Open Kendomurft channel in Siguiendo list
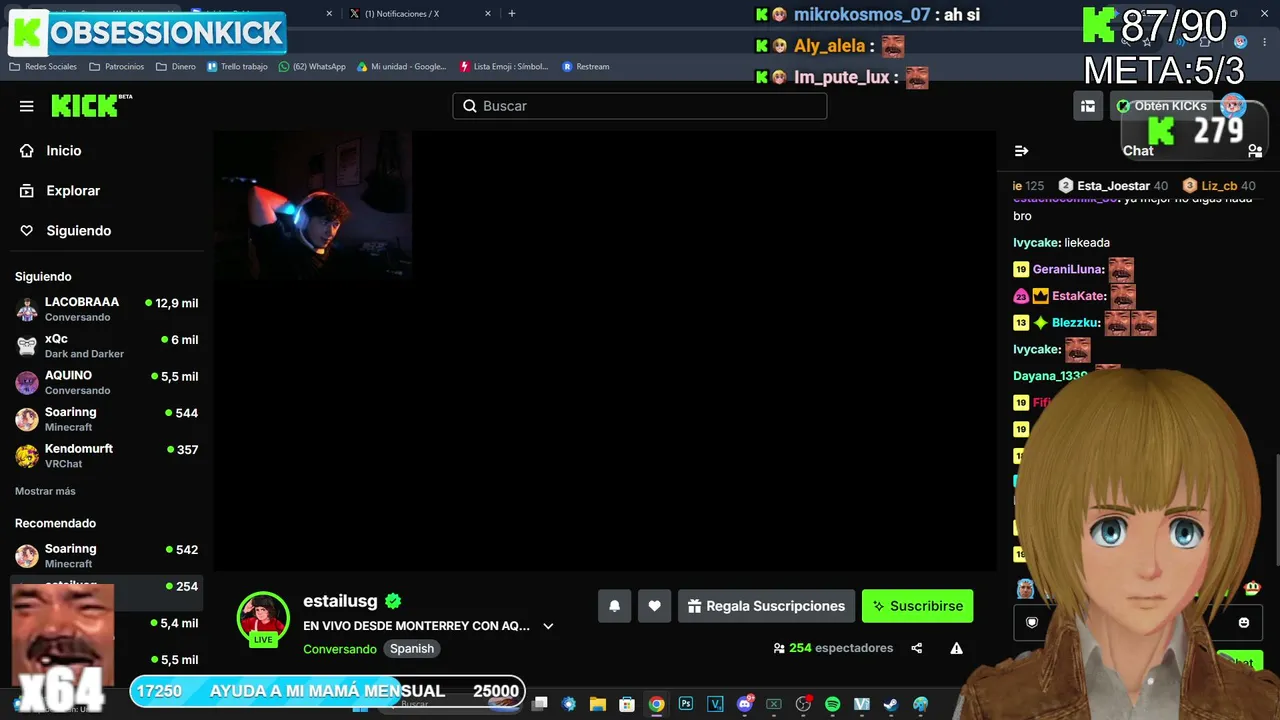This screenshot has height=720, width=1280. coord(106,456)
